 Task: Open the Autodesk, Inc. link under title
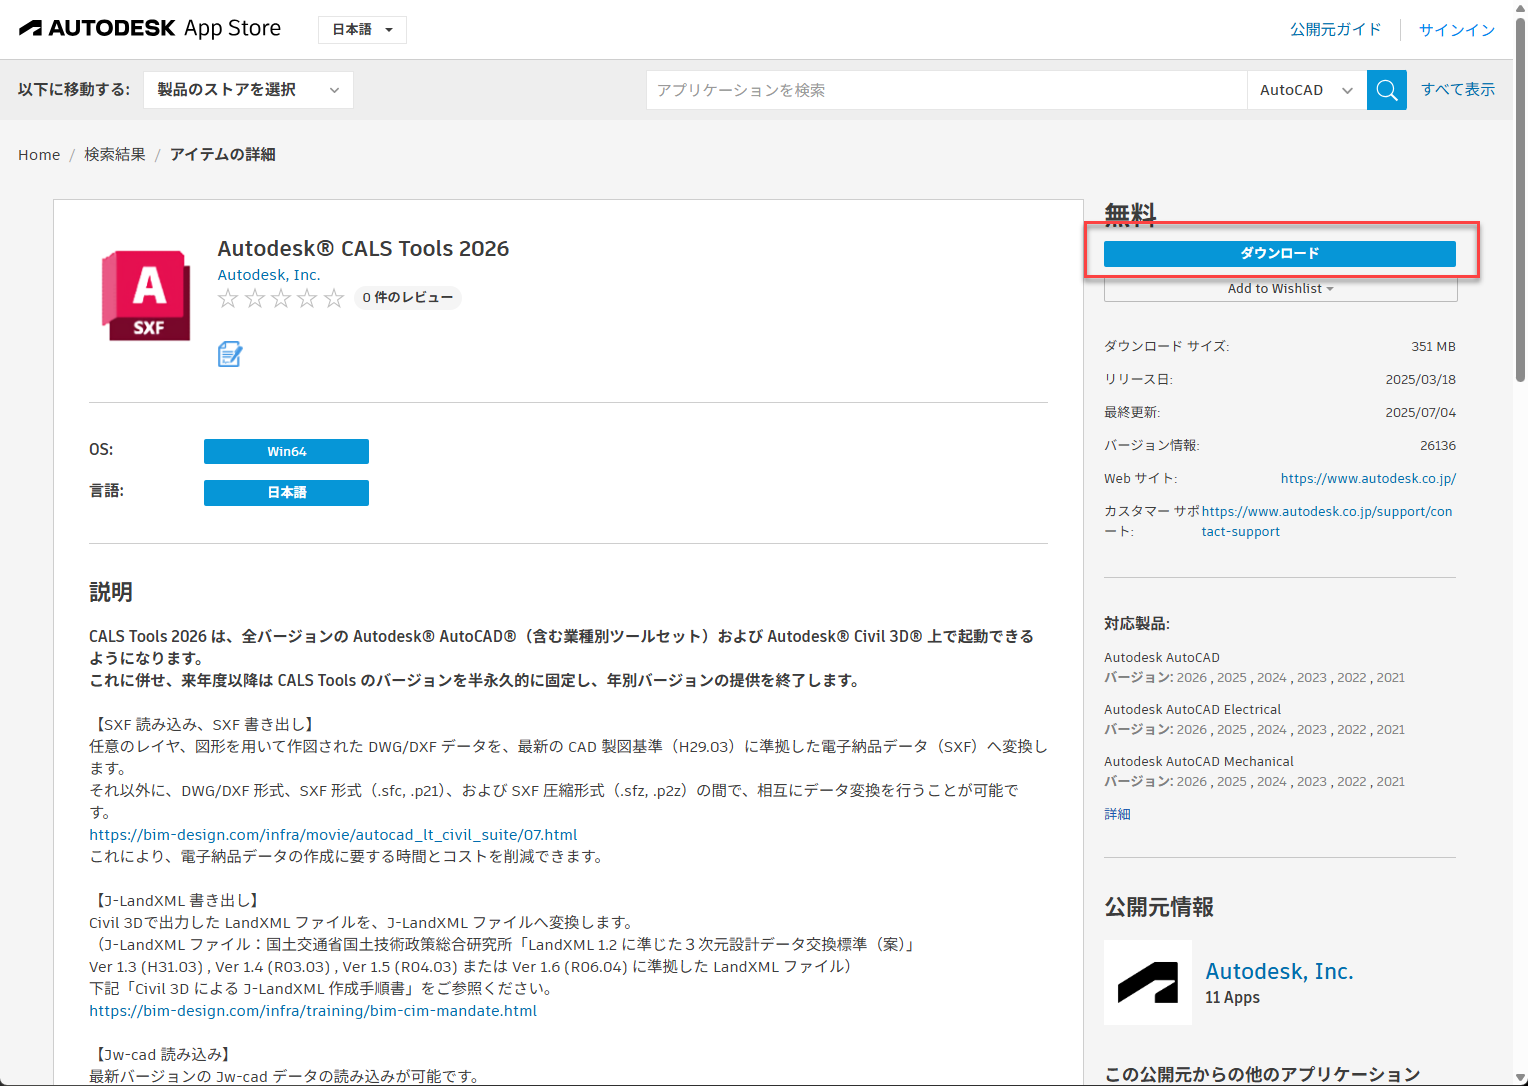(x=269, y=275)
